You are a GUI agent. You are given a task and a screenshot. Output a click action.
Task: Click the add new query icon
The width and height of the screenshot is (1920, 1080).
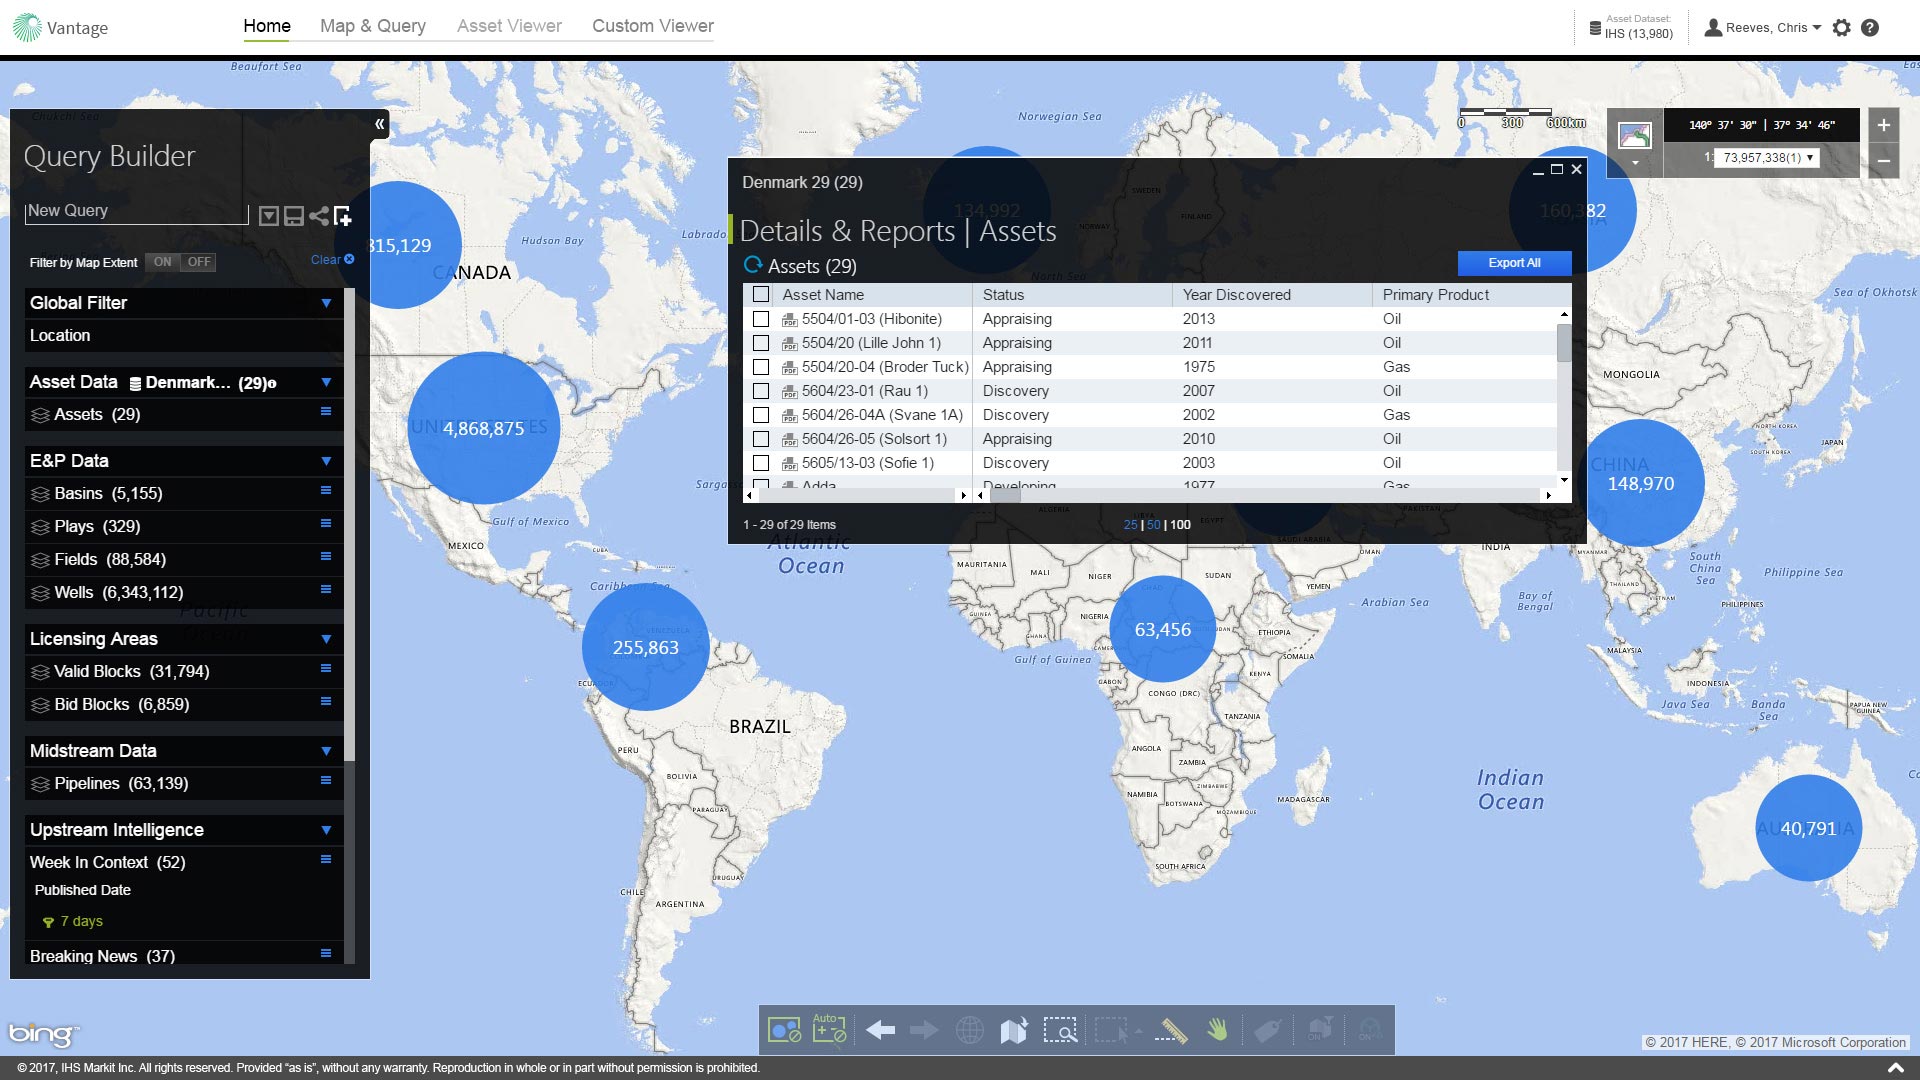tap(342, 215)
